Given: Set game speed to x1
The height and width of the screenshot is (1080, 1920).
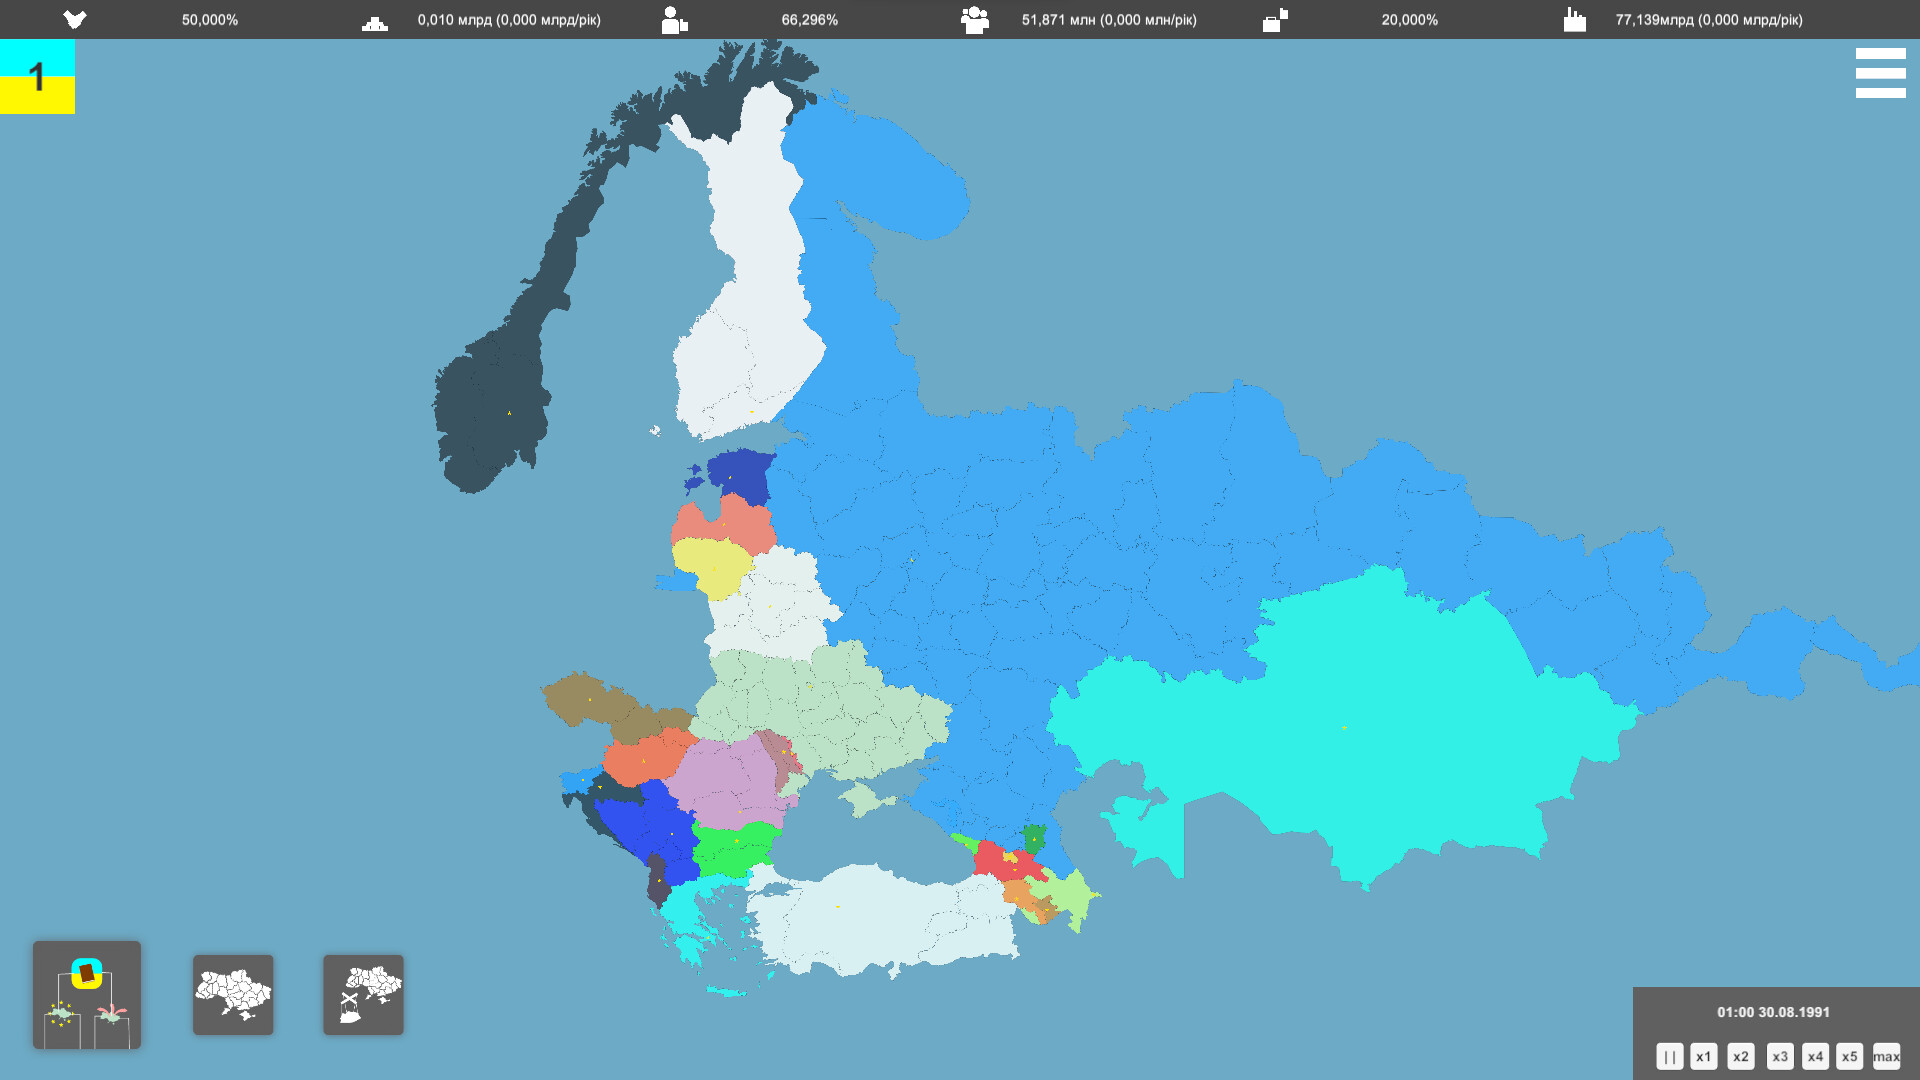Looking at the screenshot, I should [x=1704, y=1056].
